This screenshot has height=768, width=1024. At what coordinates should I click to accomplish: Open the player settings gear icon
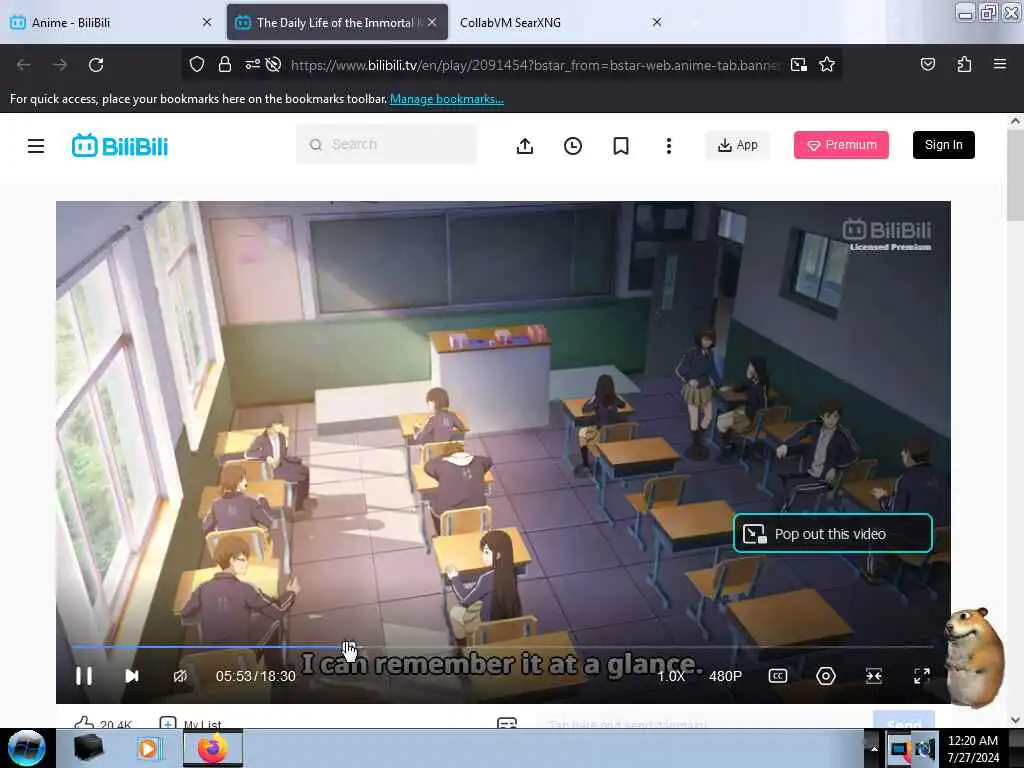pos(826,676)
